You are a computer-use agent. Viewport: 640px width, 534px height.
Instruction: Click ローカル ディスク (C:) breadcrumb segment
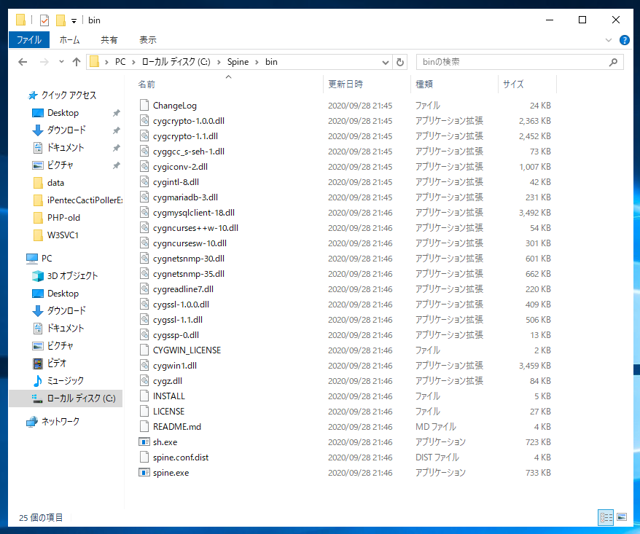click(176, 62)
